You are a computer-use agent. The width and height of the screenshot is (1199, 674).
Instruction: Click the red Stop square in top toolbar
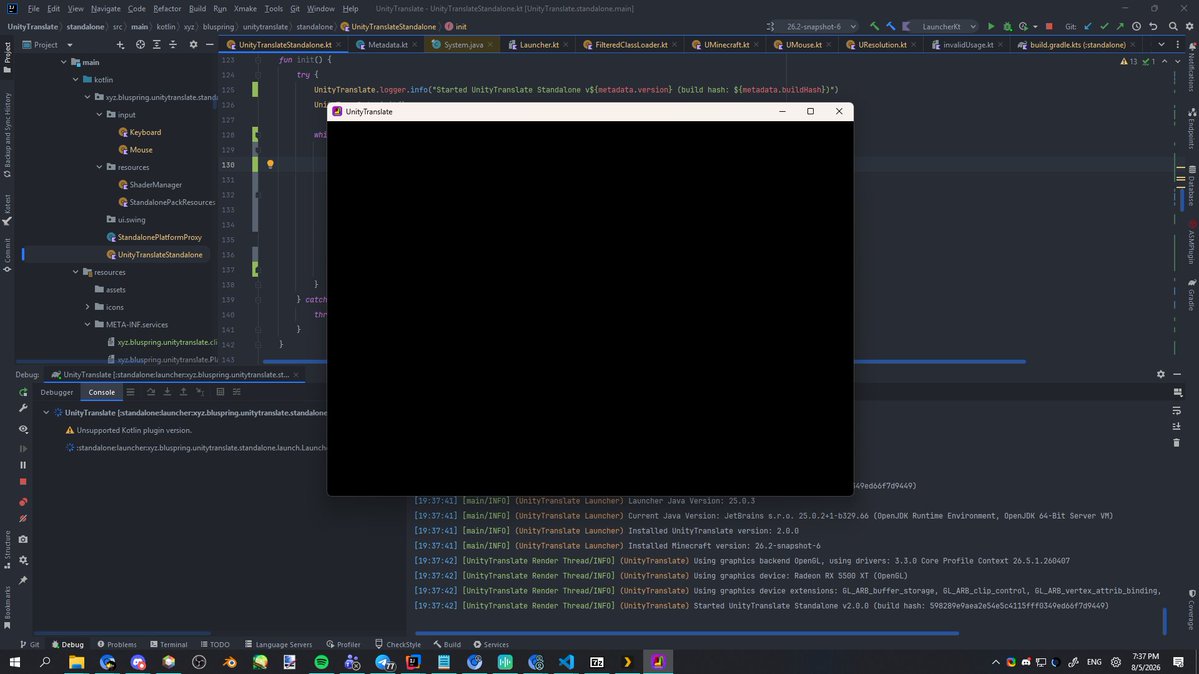tap(1049, 26)
